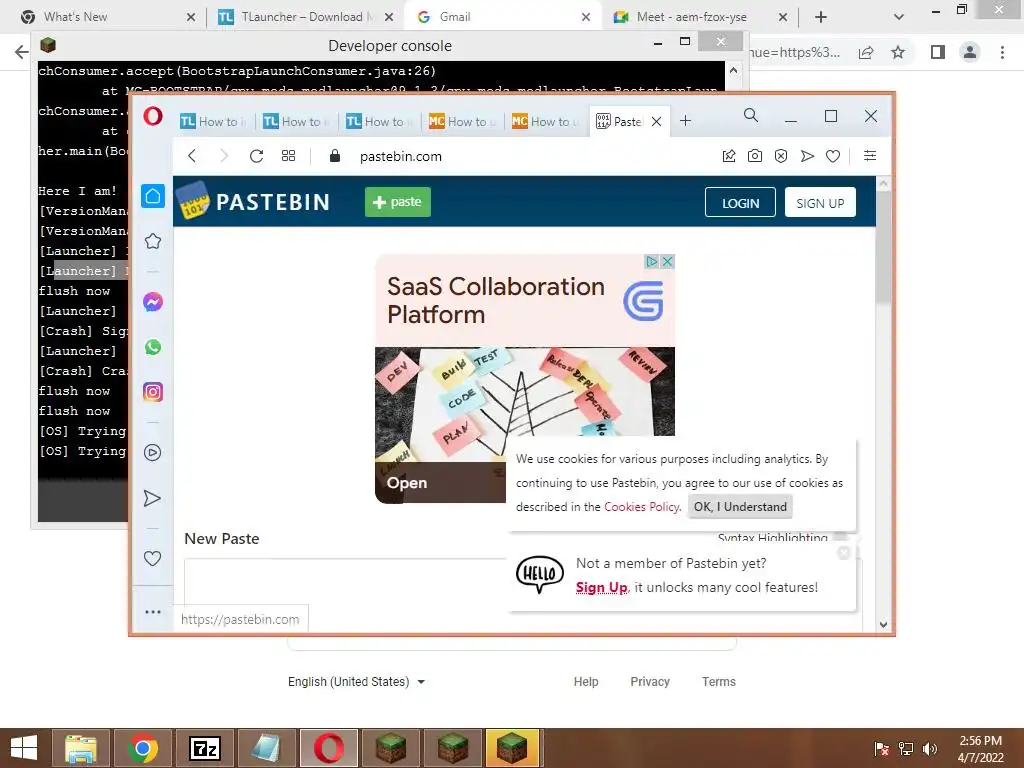The image size is (1024, 768).
Task: Click the Pastebin logo
Action: pos(253,201)
